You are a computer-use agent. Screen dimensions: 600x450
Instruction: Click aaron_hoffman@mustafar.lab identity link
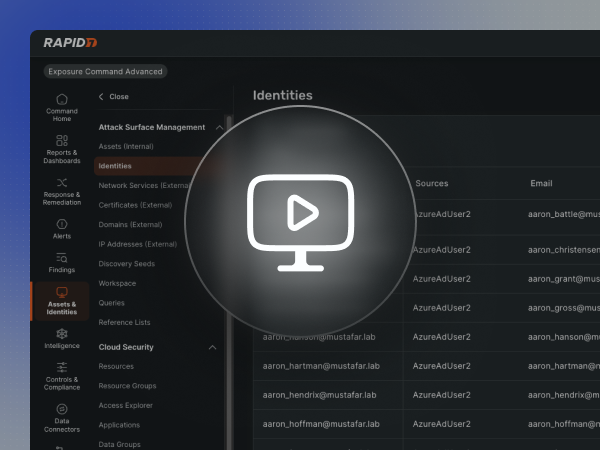321,424
